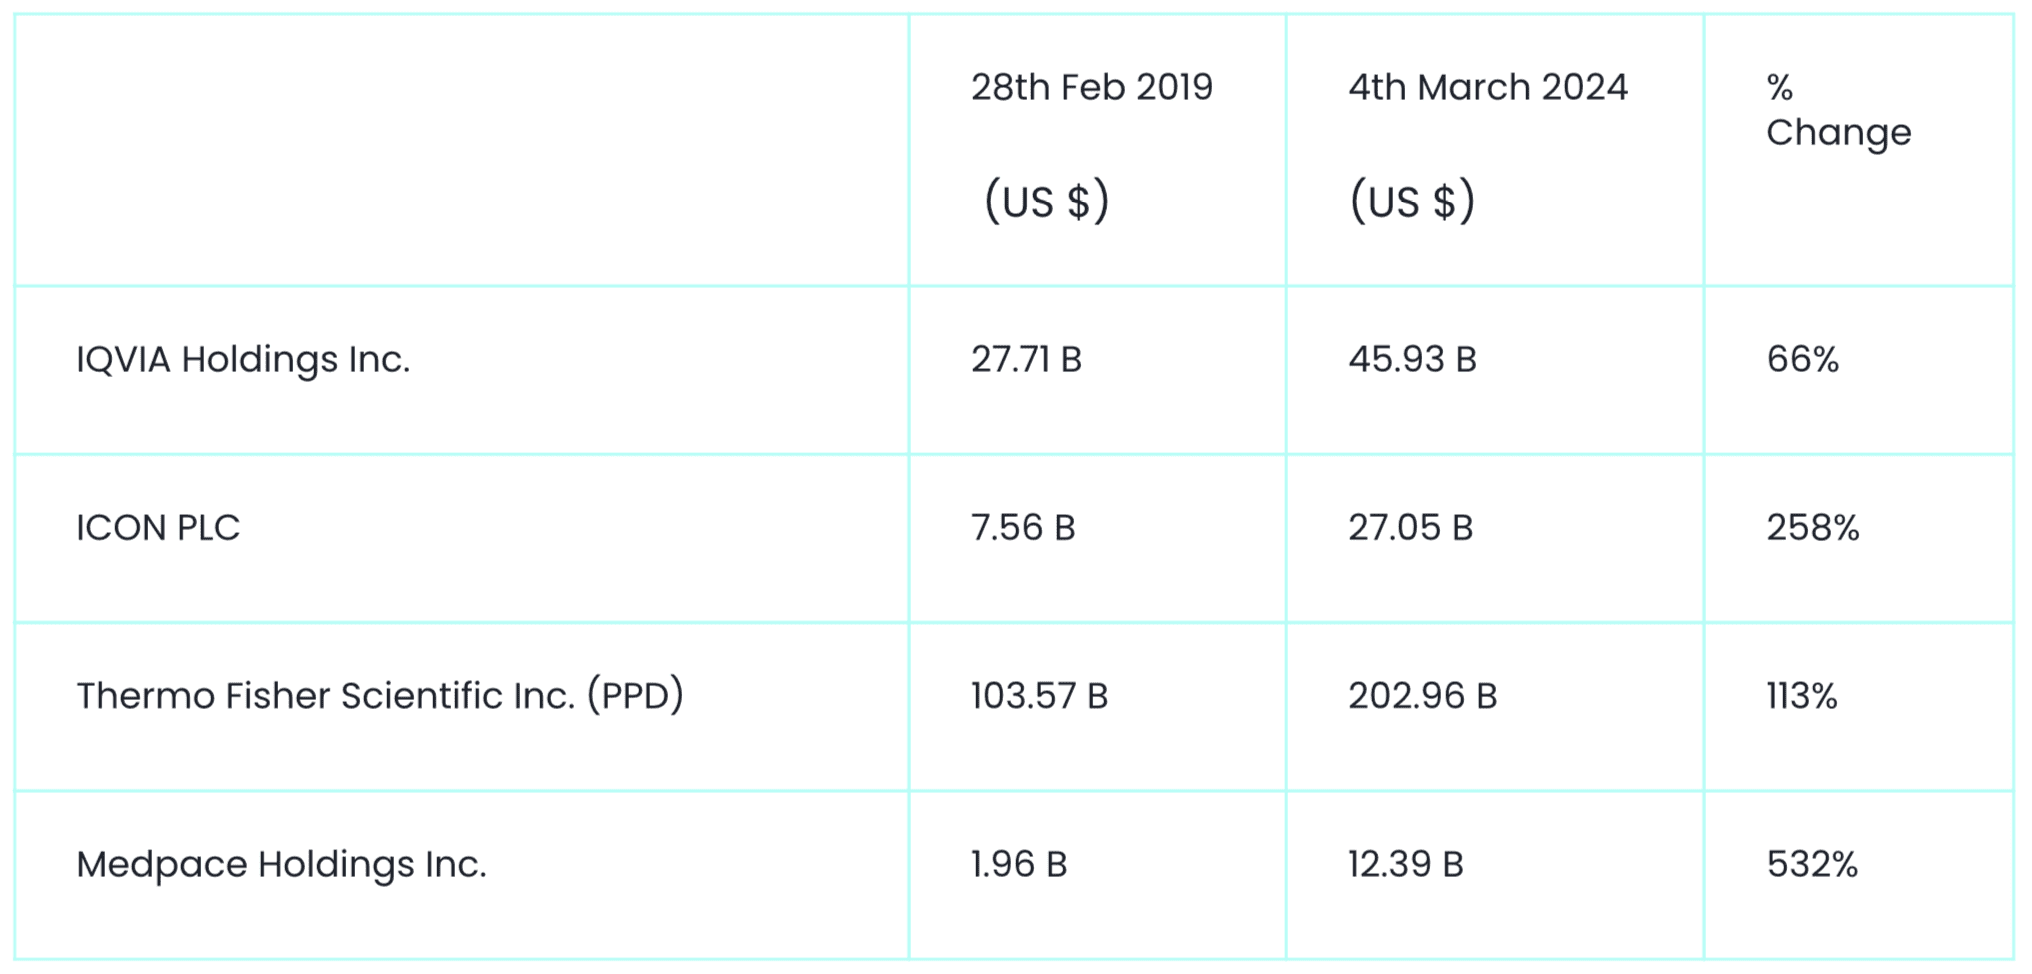Click the 27.71 B value cell
2032x974 pixels.
1026,360
